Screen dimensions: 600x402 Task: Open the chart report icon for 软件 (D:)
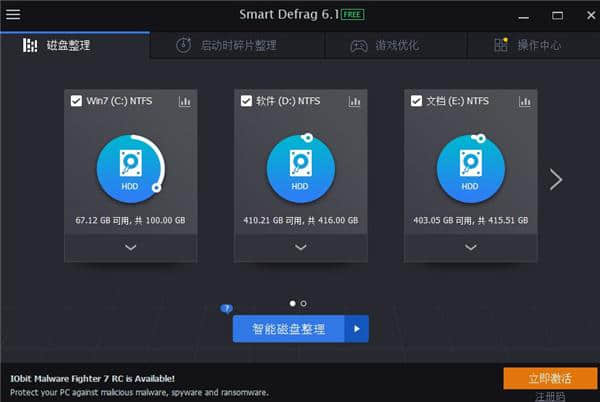tap(354, 101)
